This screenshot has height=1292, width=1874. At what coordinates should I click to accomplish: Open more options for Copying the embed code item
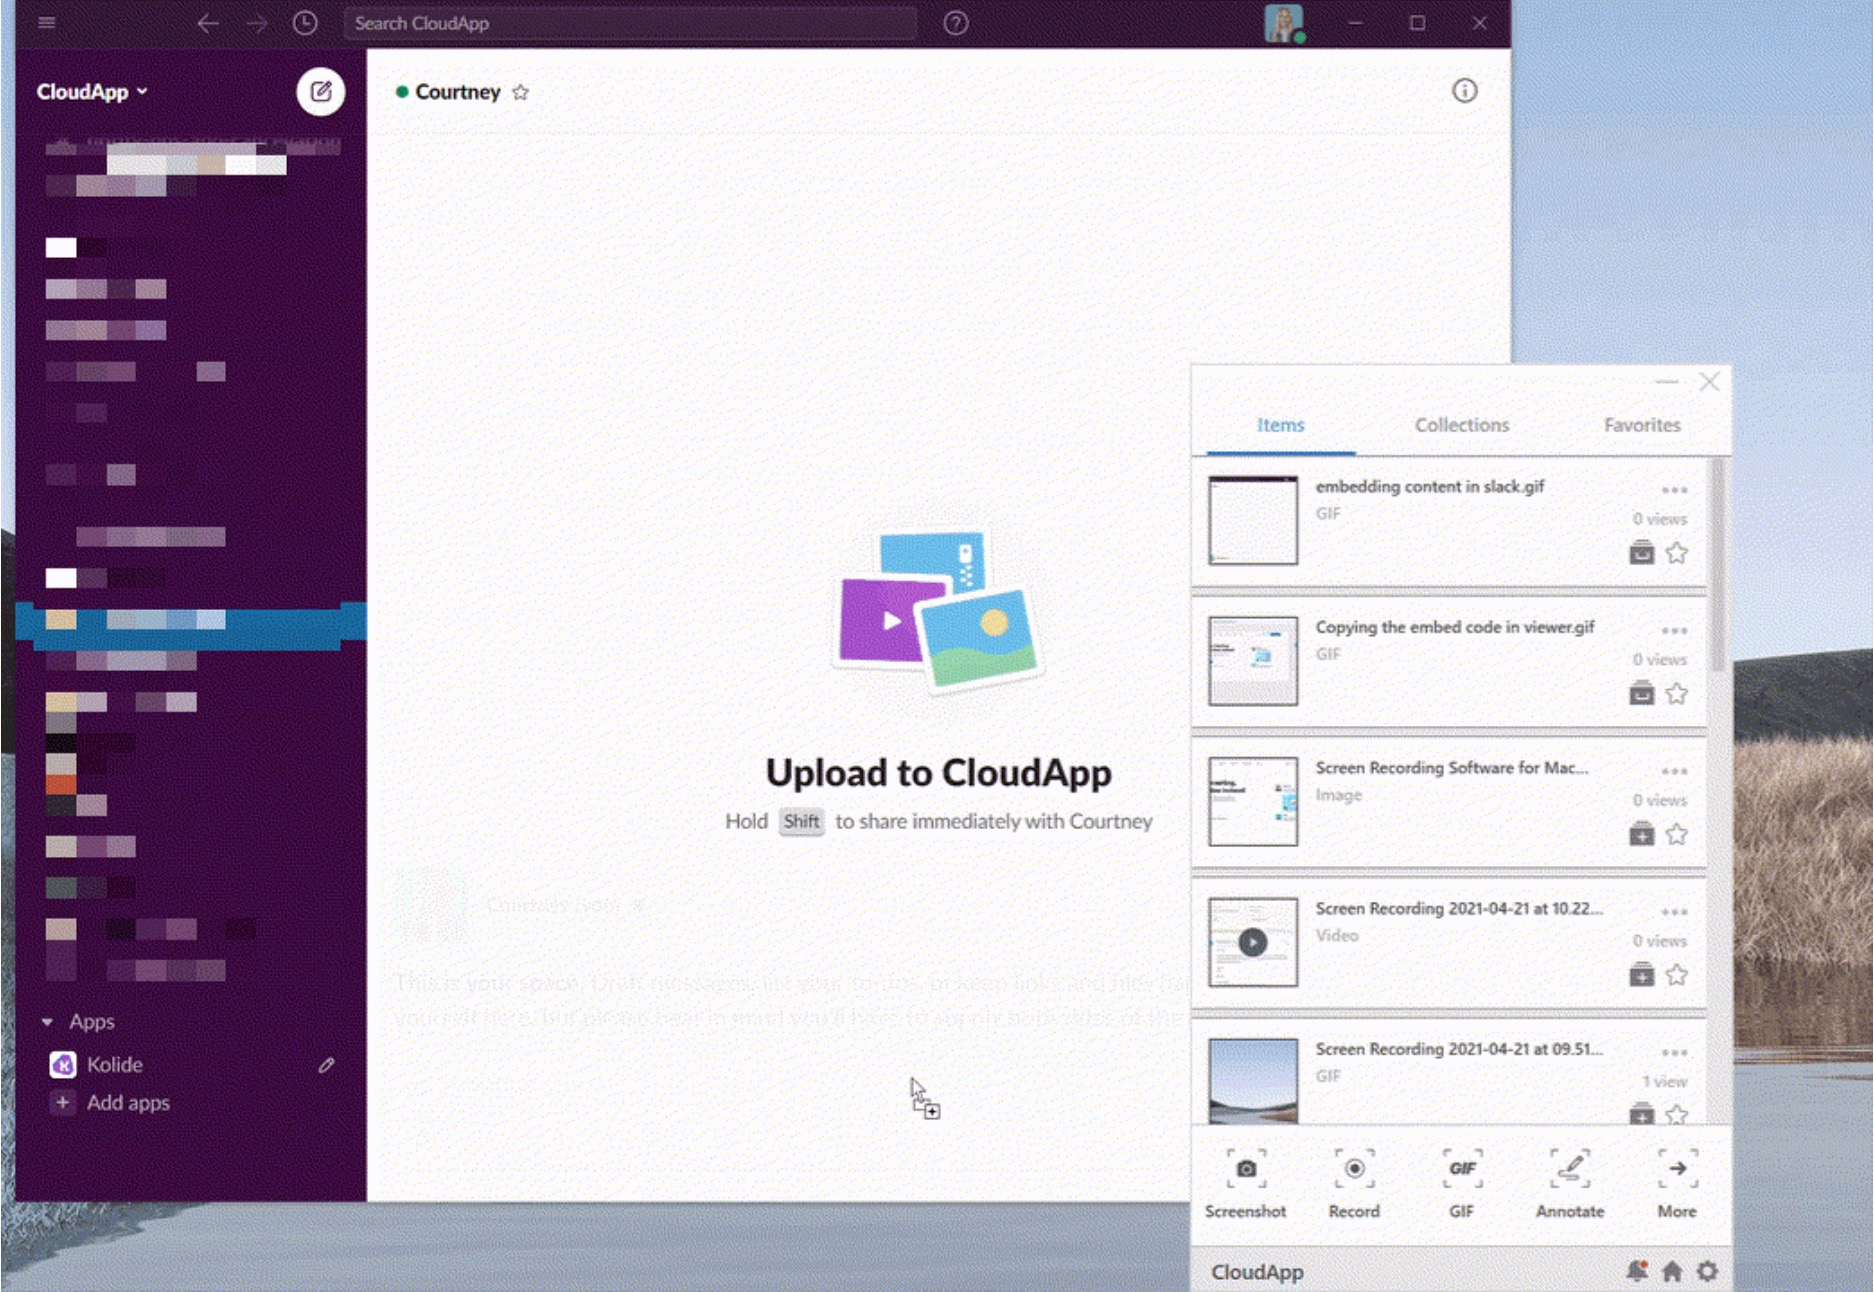pyautogui.click(x=1674, y=631)
